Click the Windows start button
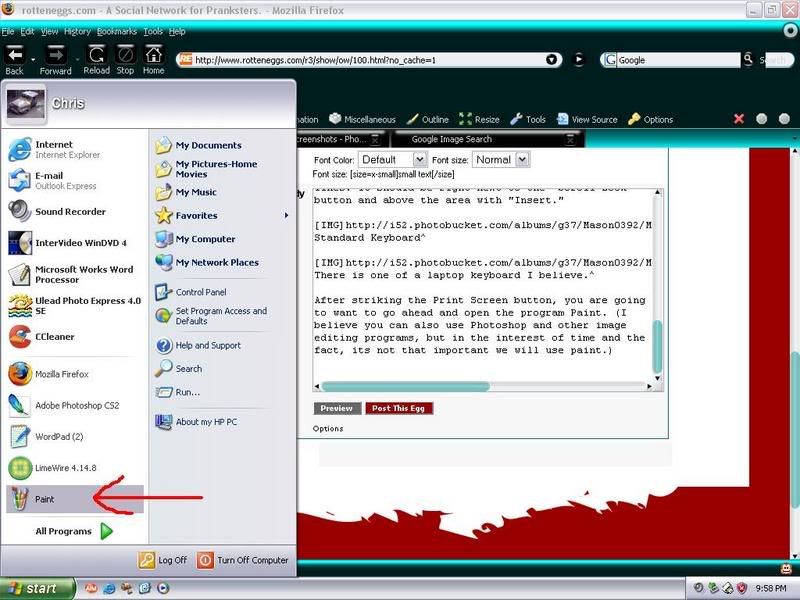The height and width of the screenshot is (600, 800). point(37,588)
